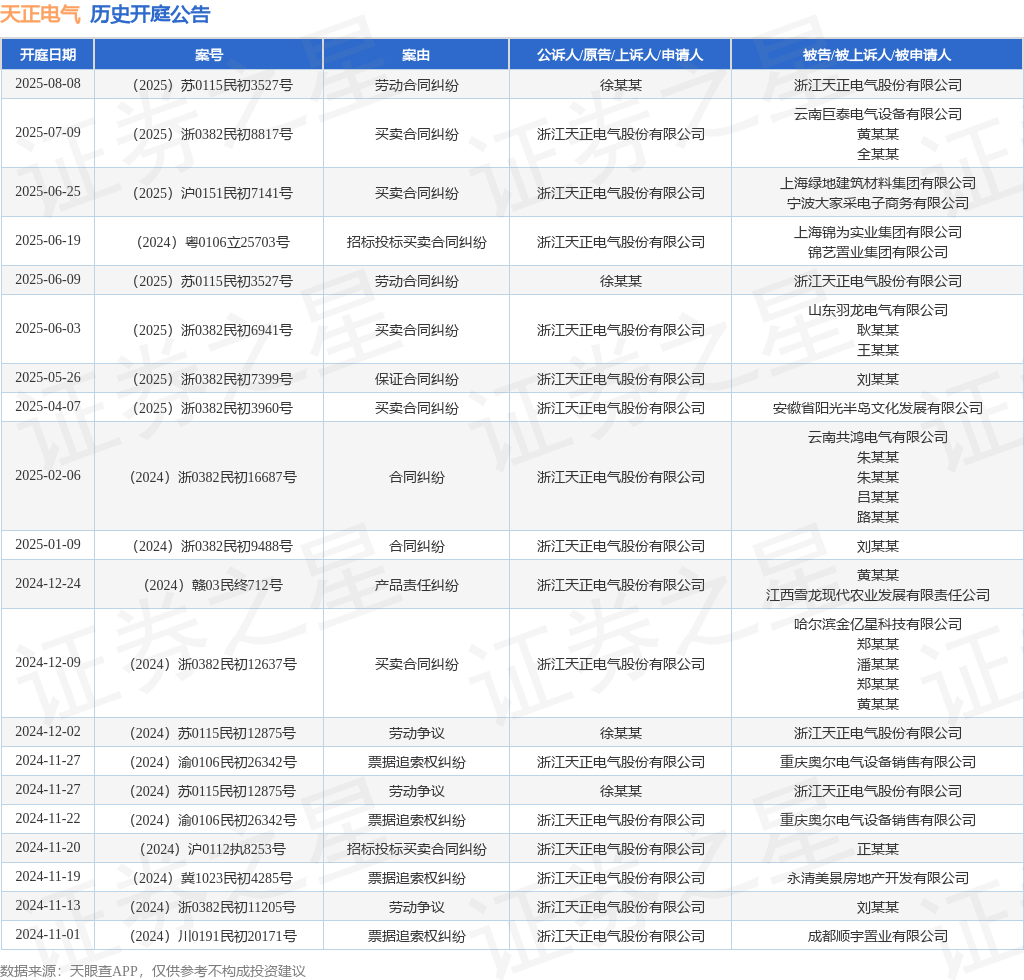The width and height of the screenshot is (1024, 980).
Task: Select case number 浙0382民初16687号
Action: pyautogui.click(x=213, y=477)
